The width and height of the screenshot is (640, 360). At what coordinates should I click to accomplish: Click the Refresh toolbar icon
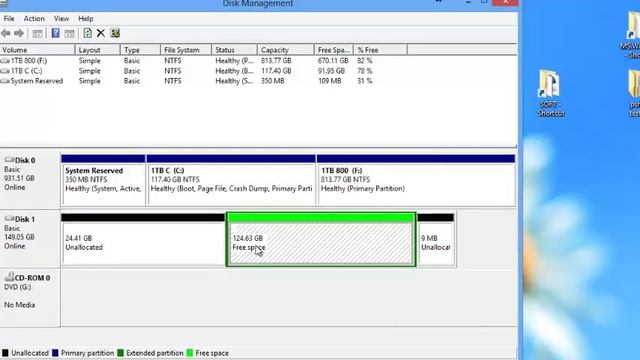pos(87,33)
